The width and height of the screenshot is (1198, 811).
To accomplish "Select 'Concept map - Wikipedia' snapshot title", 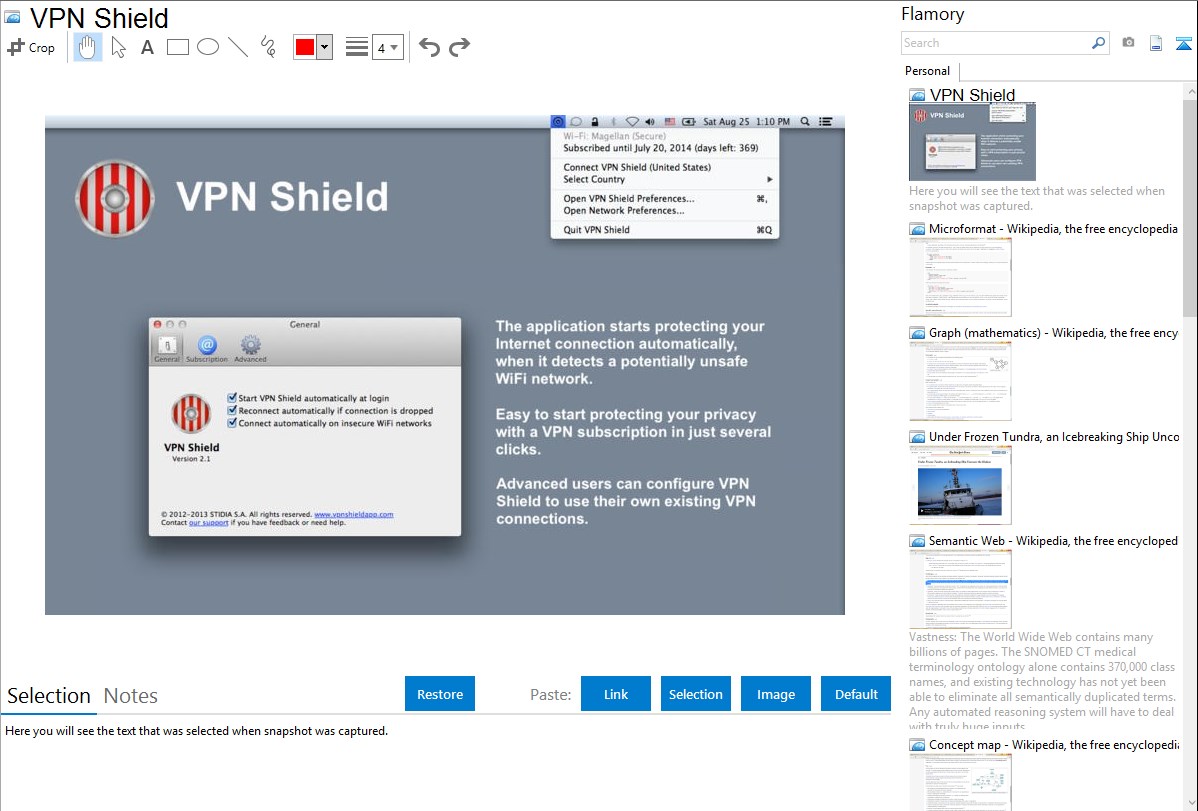I will pos(1054,745).
